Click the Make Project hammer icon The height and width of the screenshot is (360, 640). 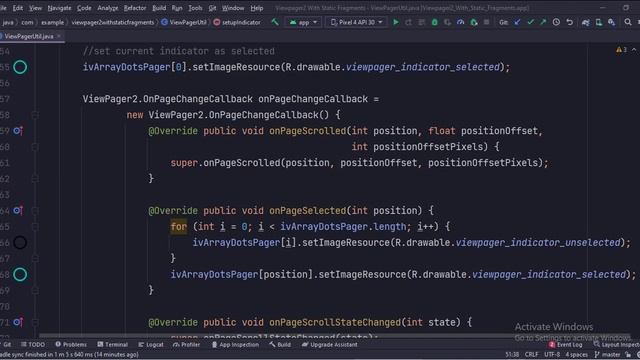pos(275,22)
